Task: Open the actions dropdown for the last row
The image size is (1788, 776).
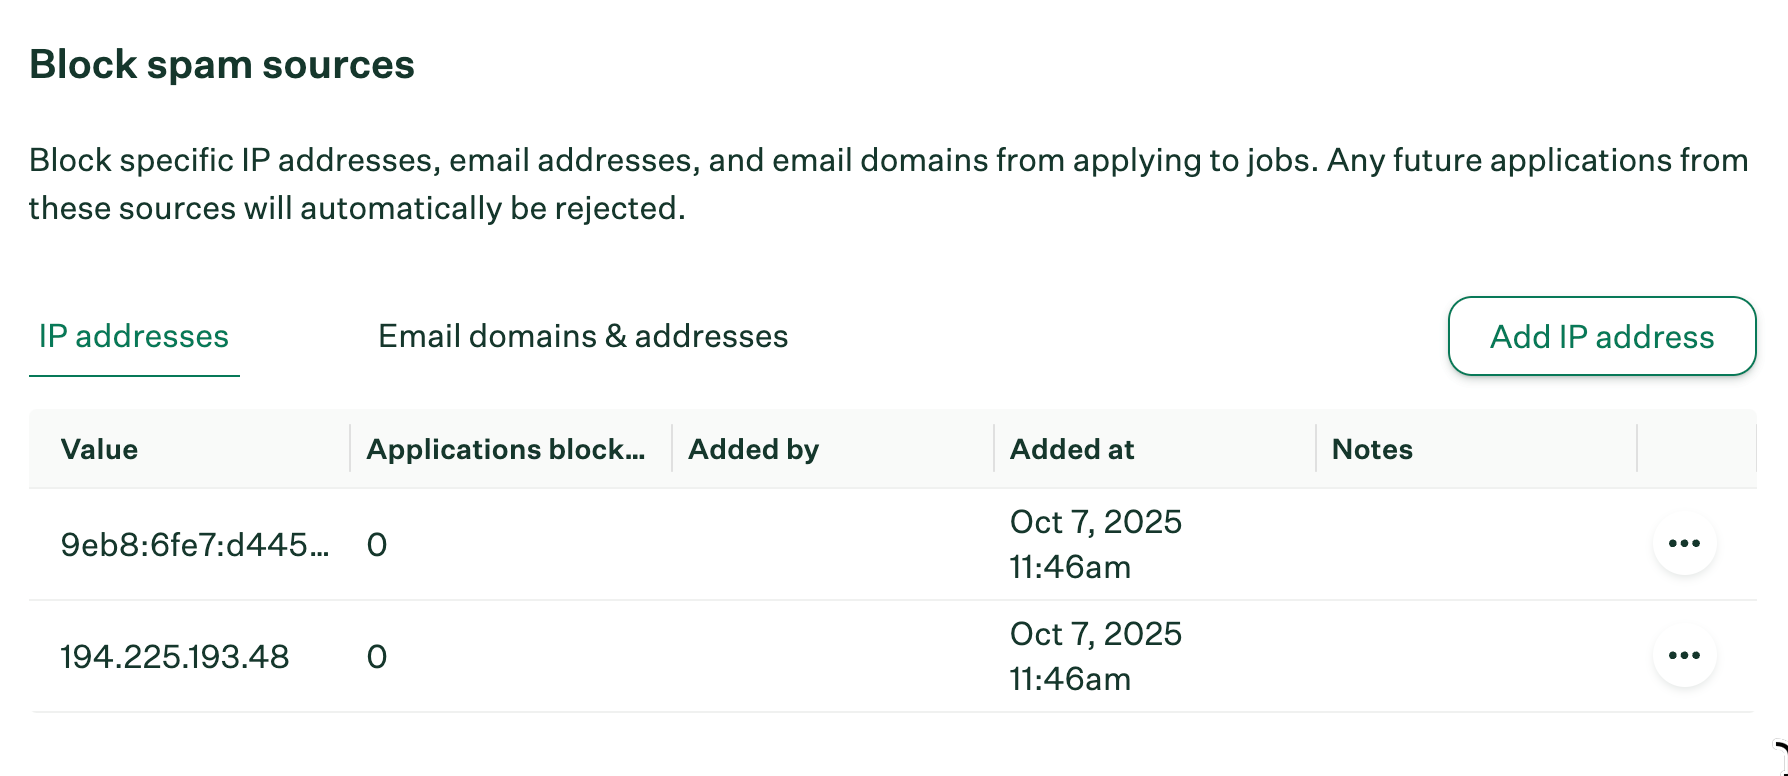Action: point(1685,655)
